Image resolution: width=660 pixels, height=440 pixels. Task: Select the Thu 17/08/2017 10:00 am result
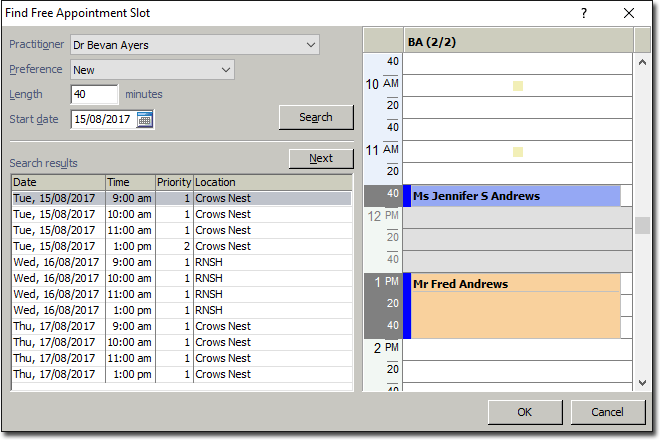[182, 342]
